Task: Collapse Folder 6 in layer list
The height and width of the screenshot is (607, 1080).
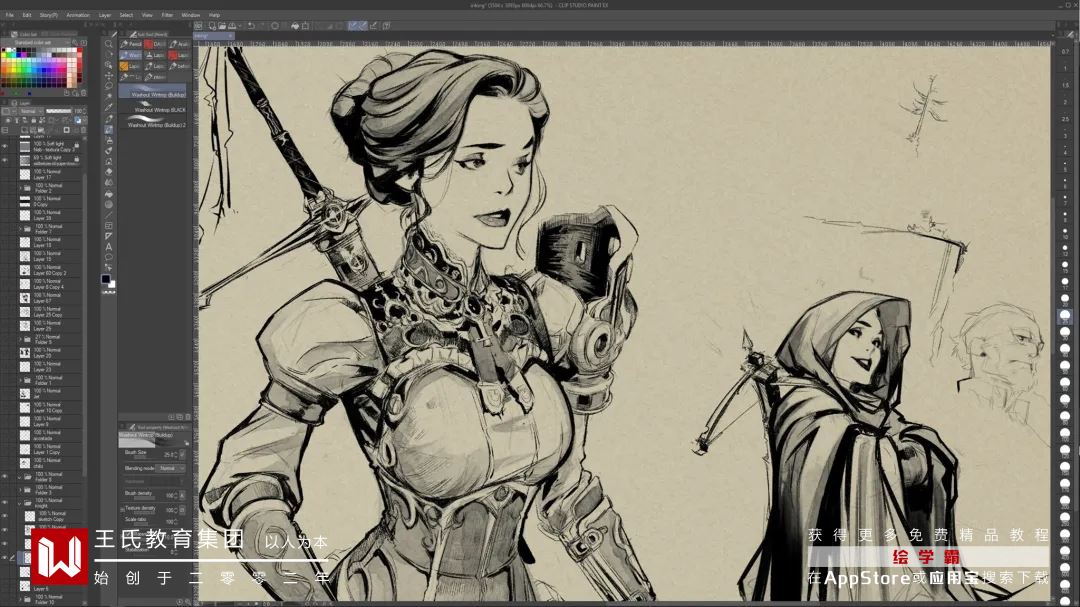Action: [20, 476]
